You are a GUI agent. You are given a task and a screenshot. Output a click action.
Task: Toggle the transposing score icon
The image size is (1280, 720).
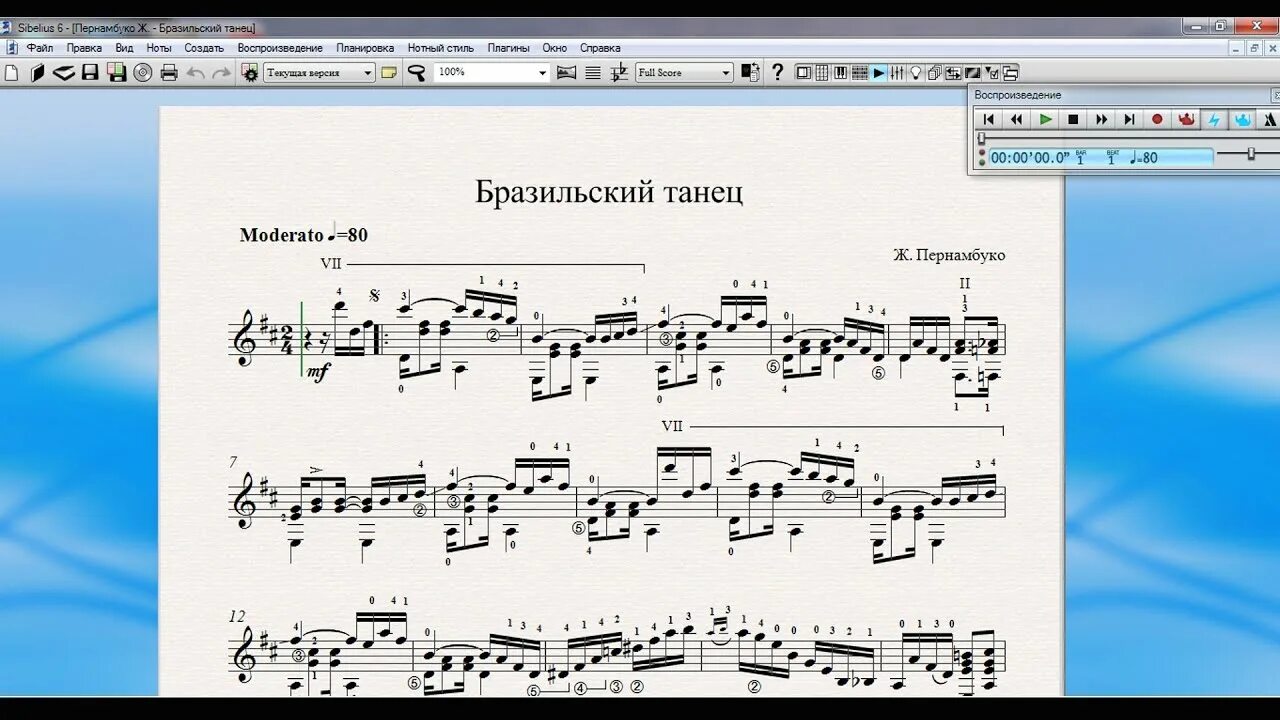[619, 72]
